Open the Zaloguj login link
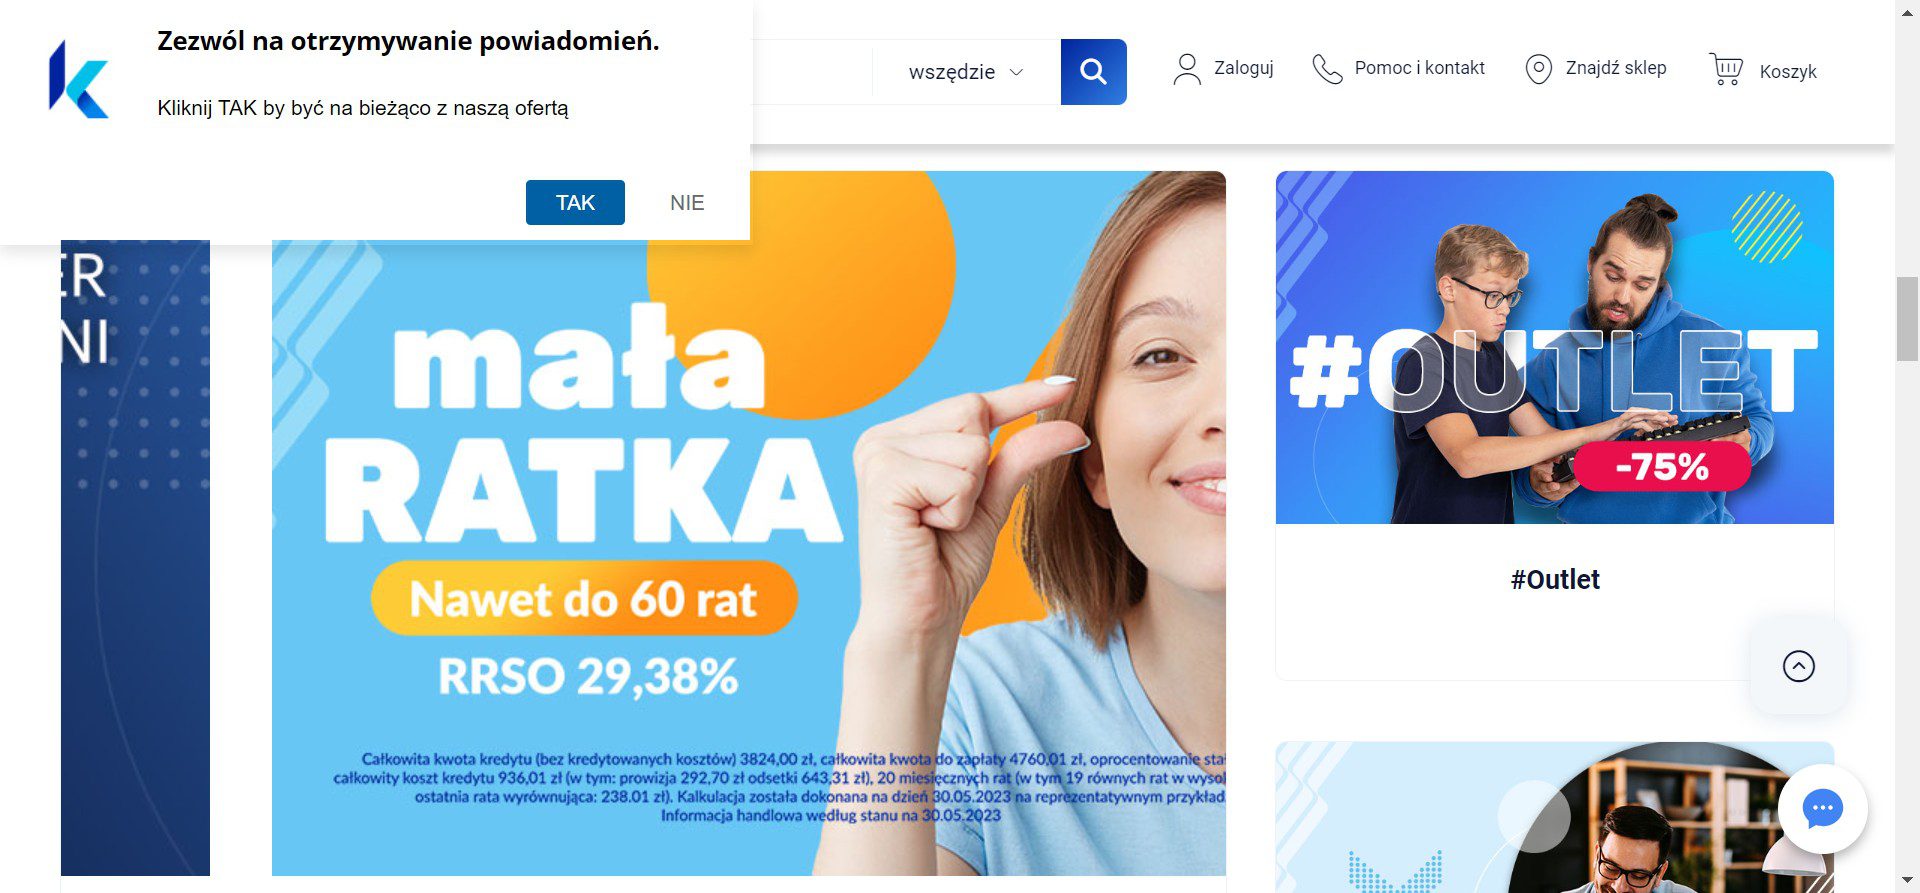1920x893 pixels. click(1243, 68)
